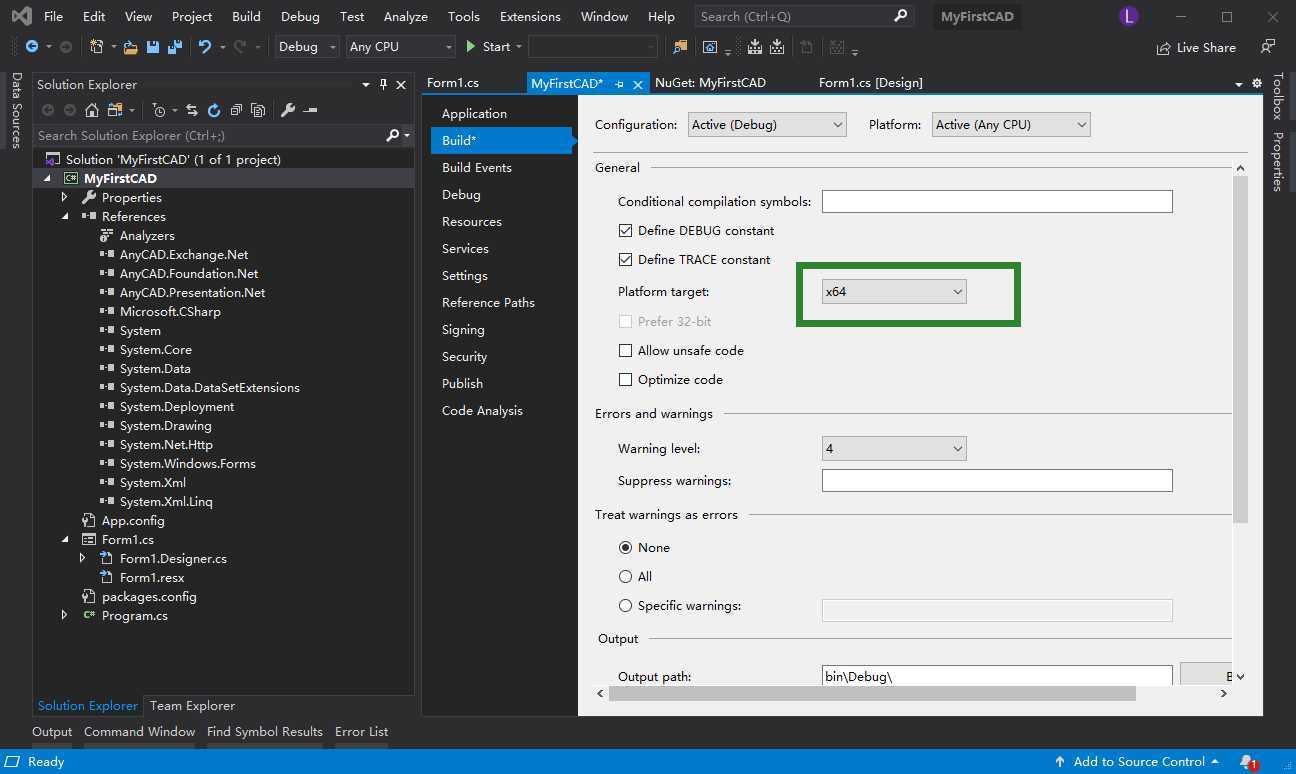Click the Pending Changes Filter clock icon

pos(159,110)
